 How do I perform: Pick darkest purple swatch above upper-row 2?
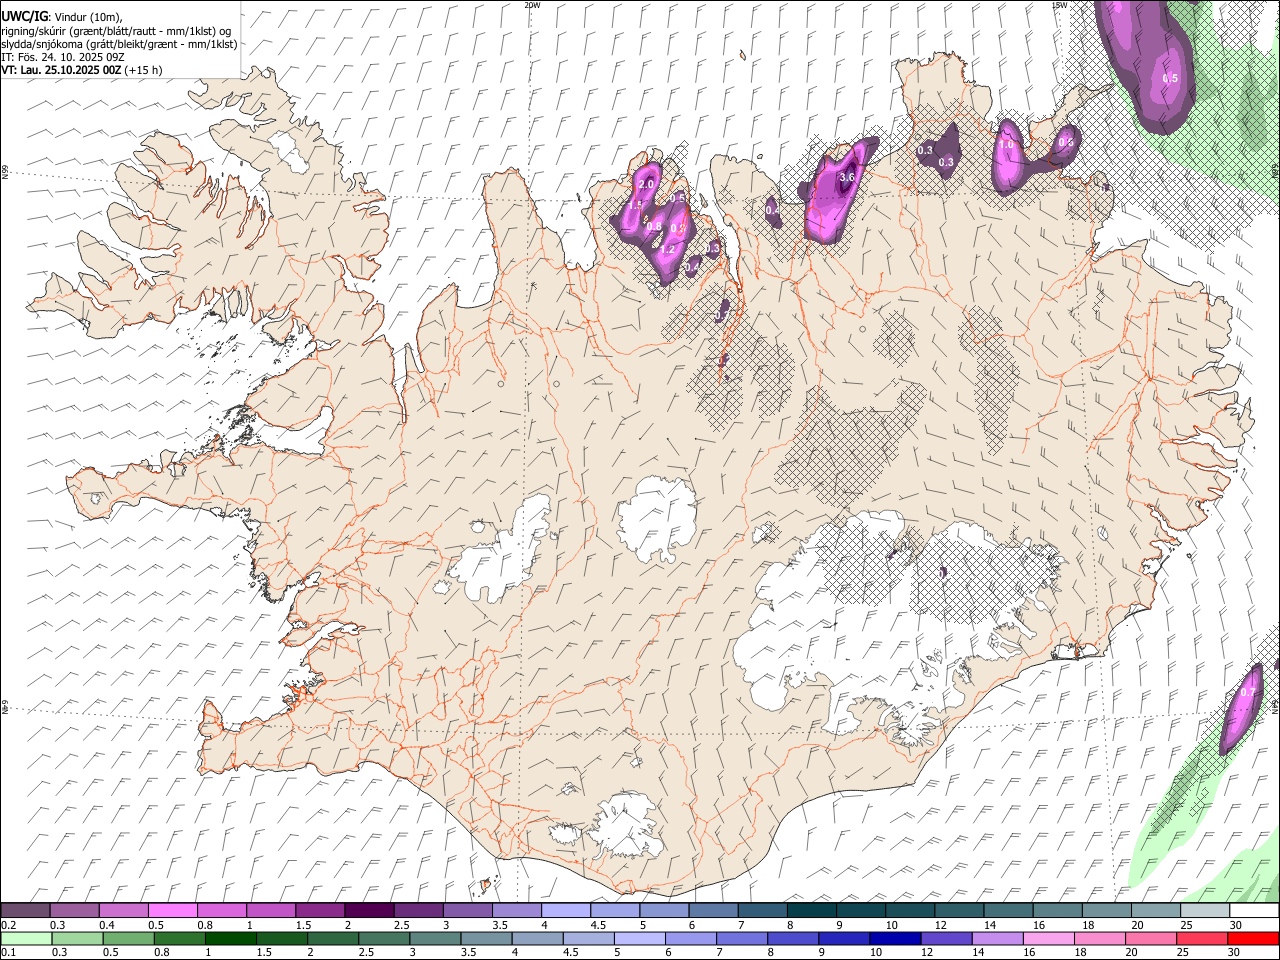369,911
